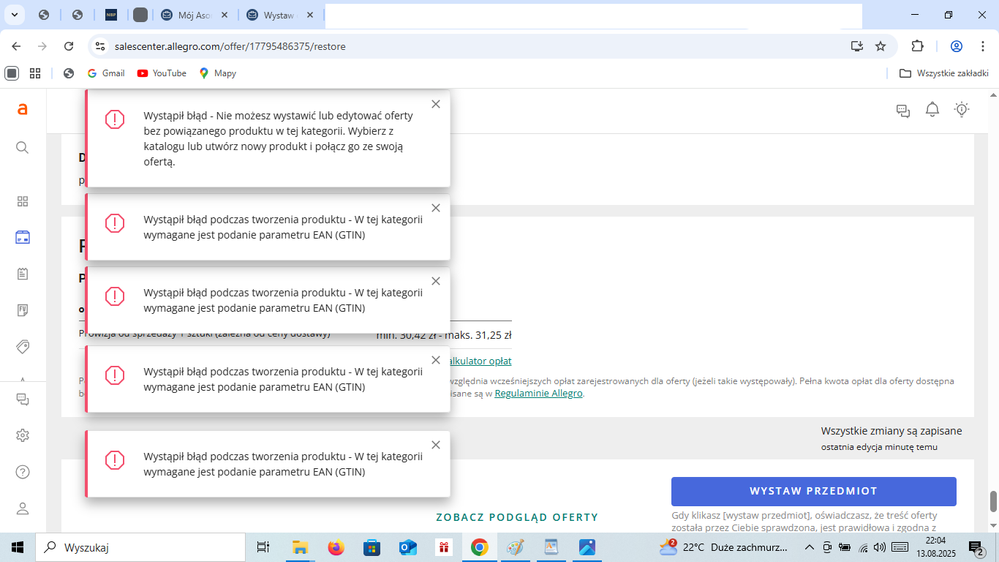
Task: Open the orders clipboard sidebar icon
Action: tap(22, 274)
